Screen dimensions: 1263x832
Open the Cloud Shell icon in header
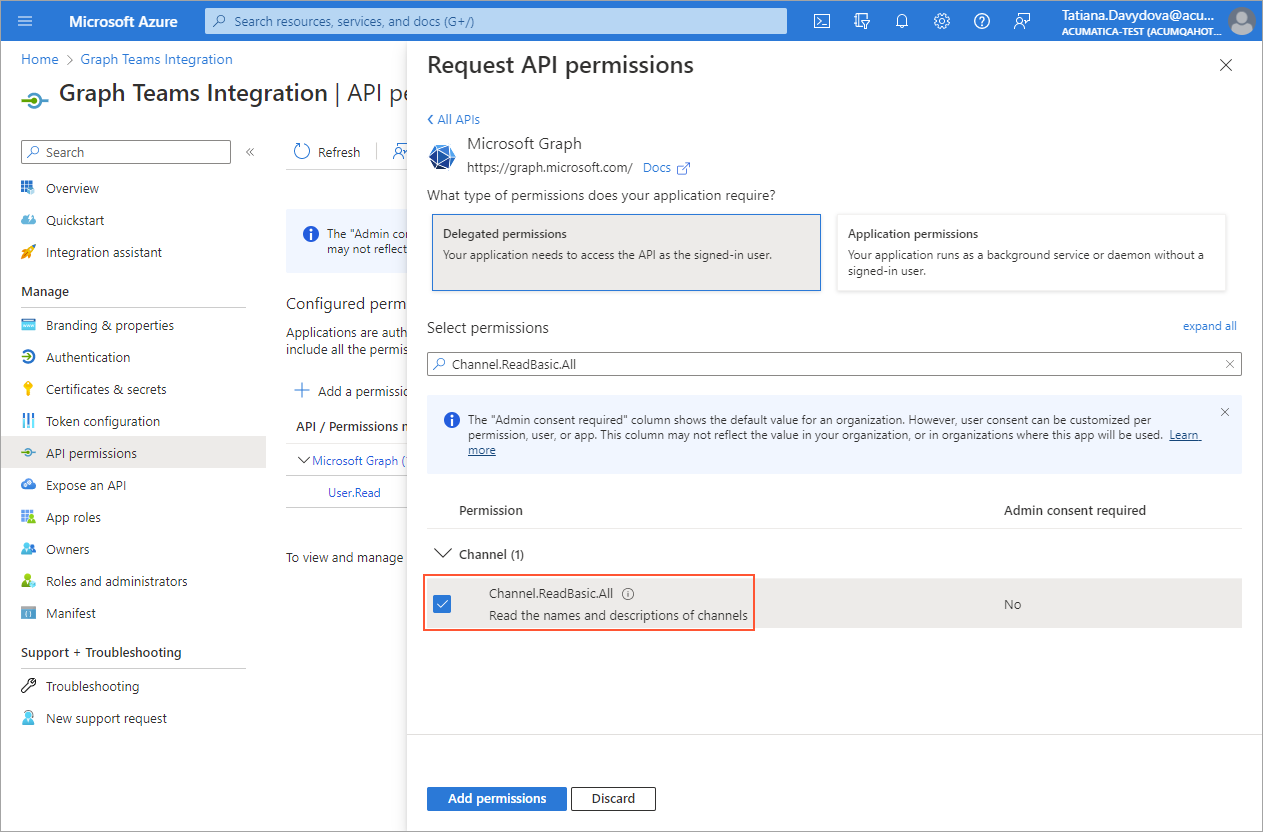tap(822, 21)
